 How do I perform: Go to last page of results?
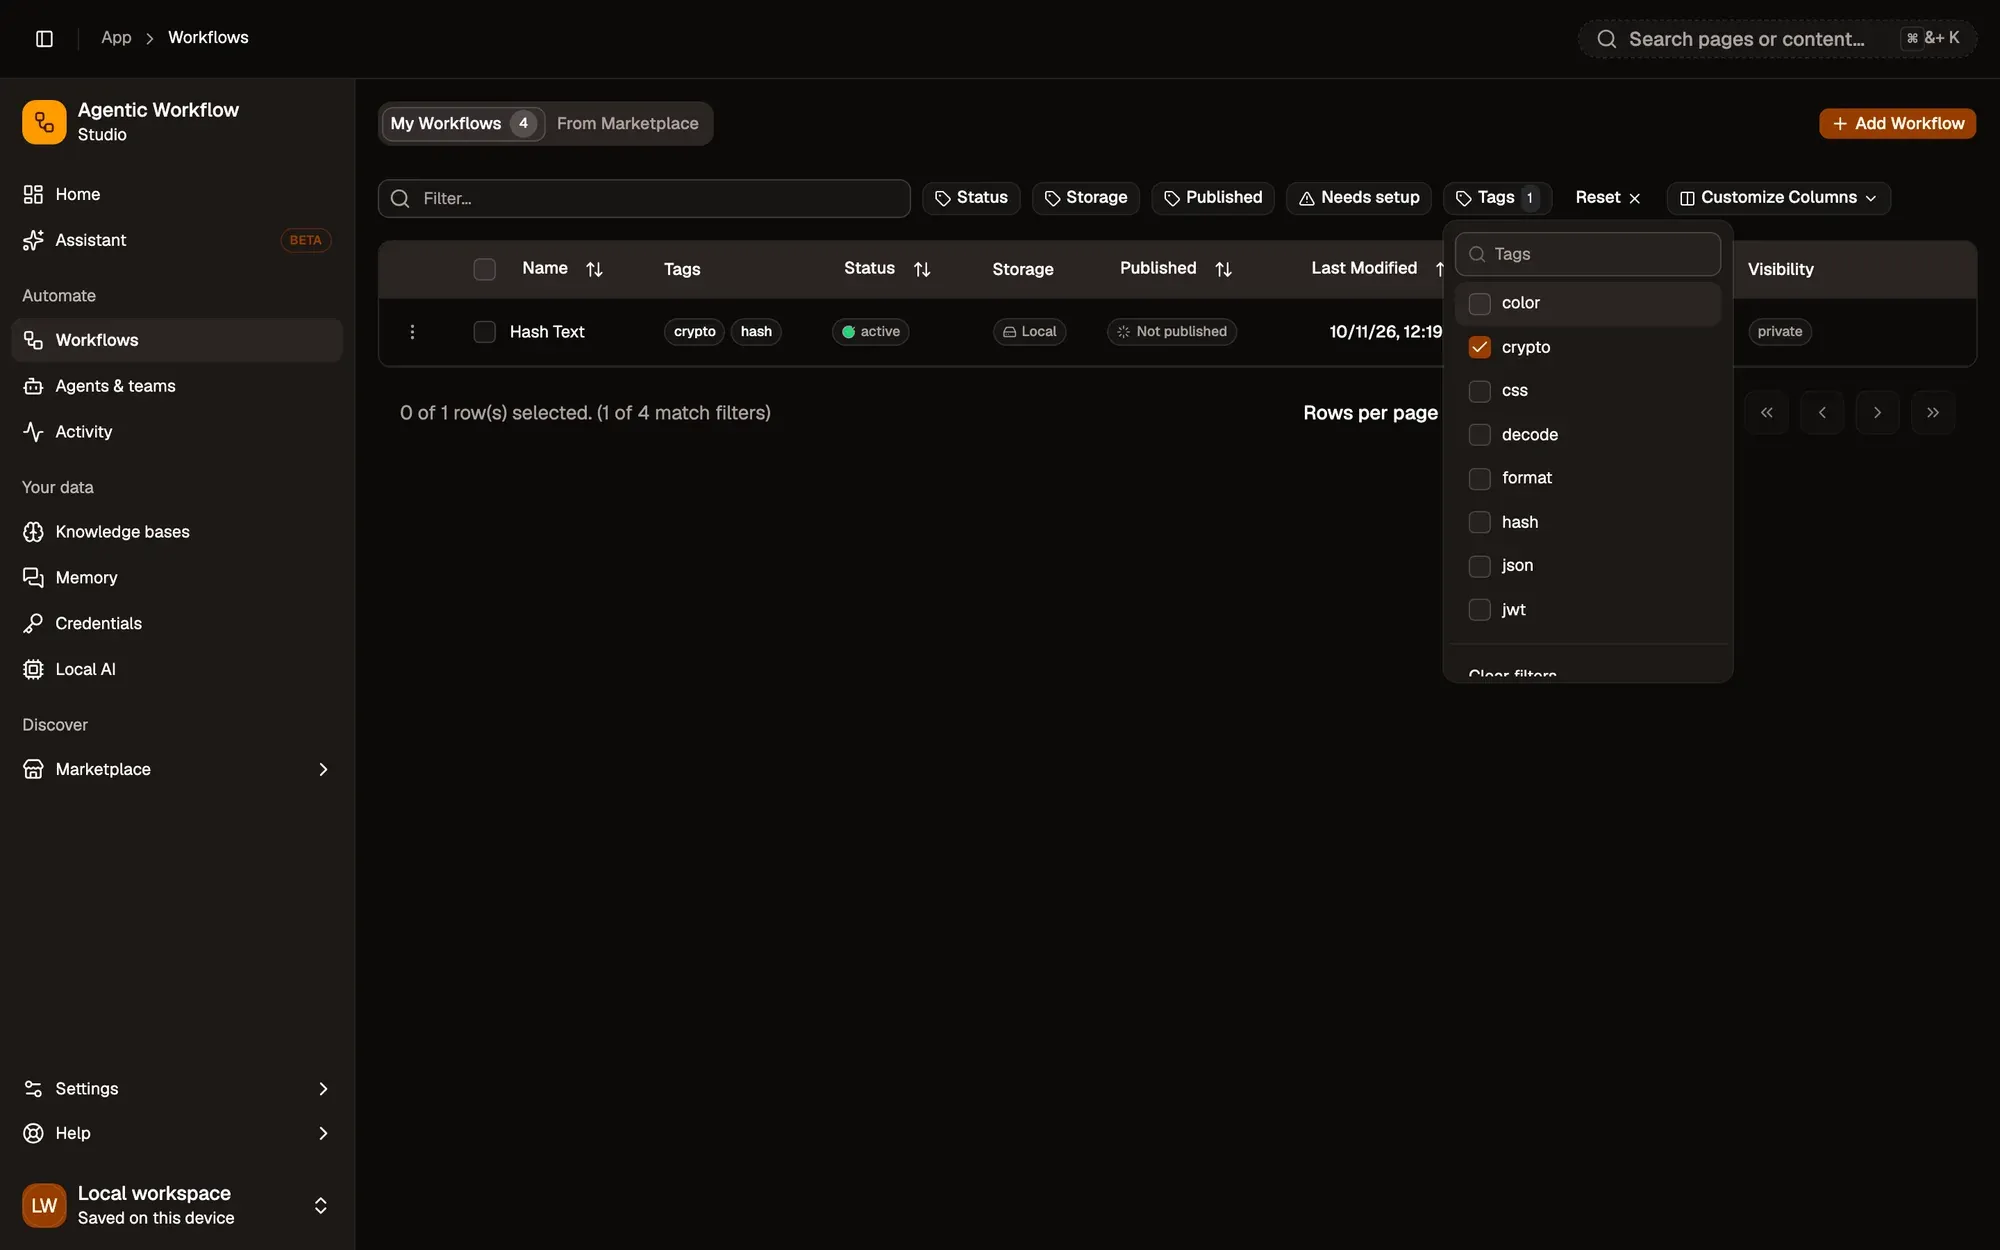pos(1933,413)
